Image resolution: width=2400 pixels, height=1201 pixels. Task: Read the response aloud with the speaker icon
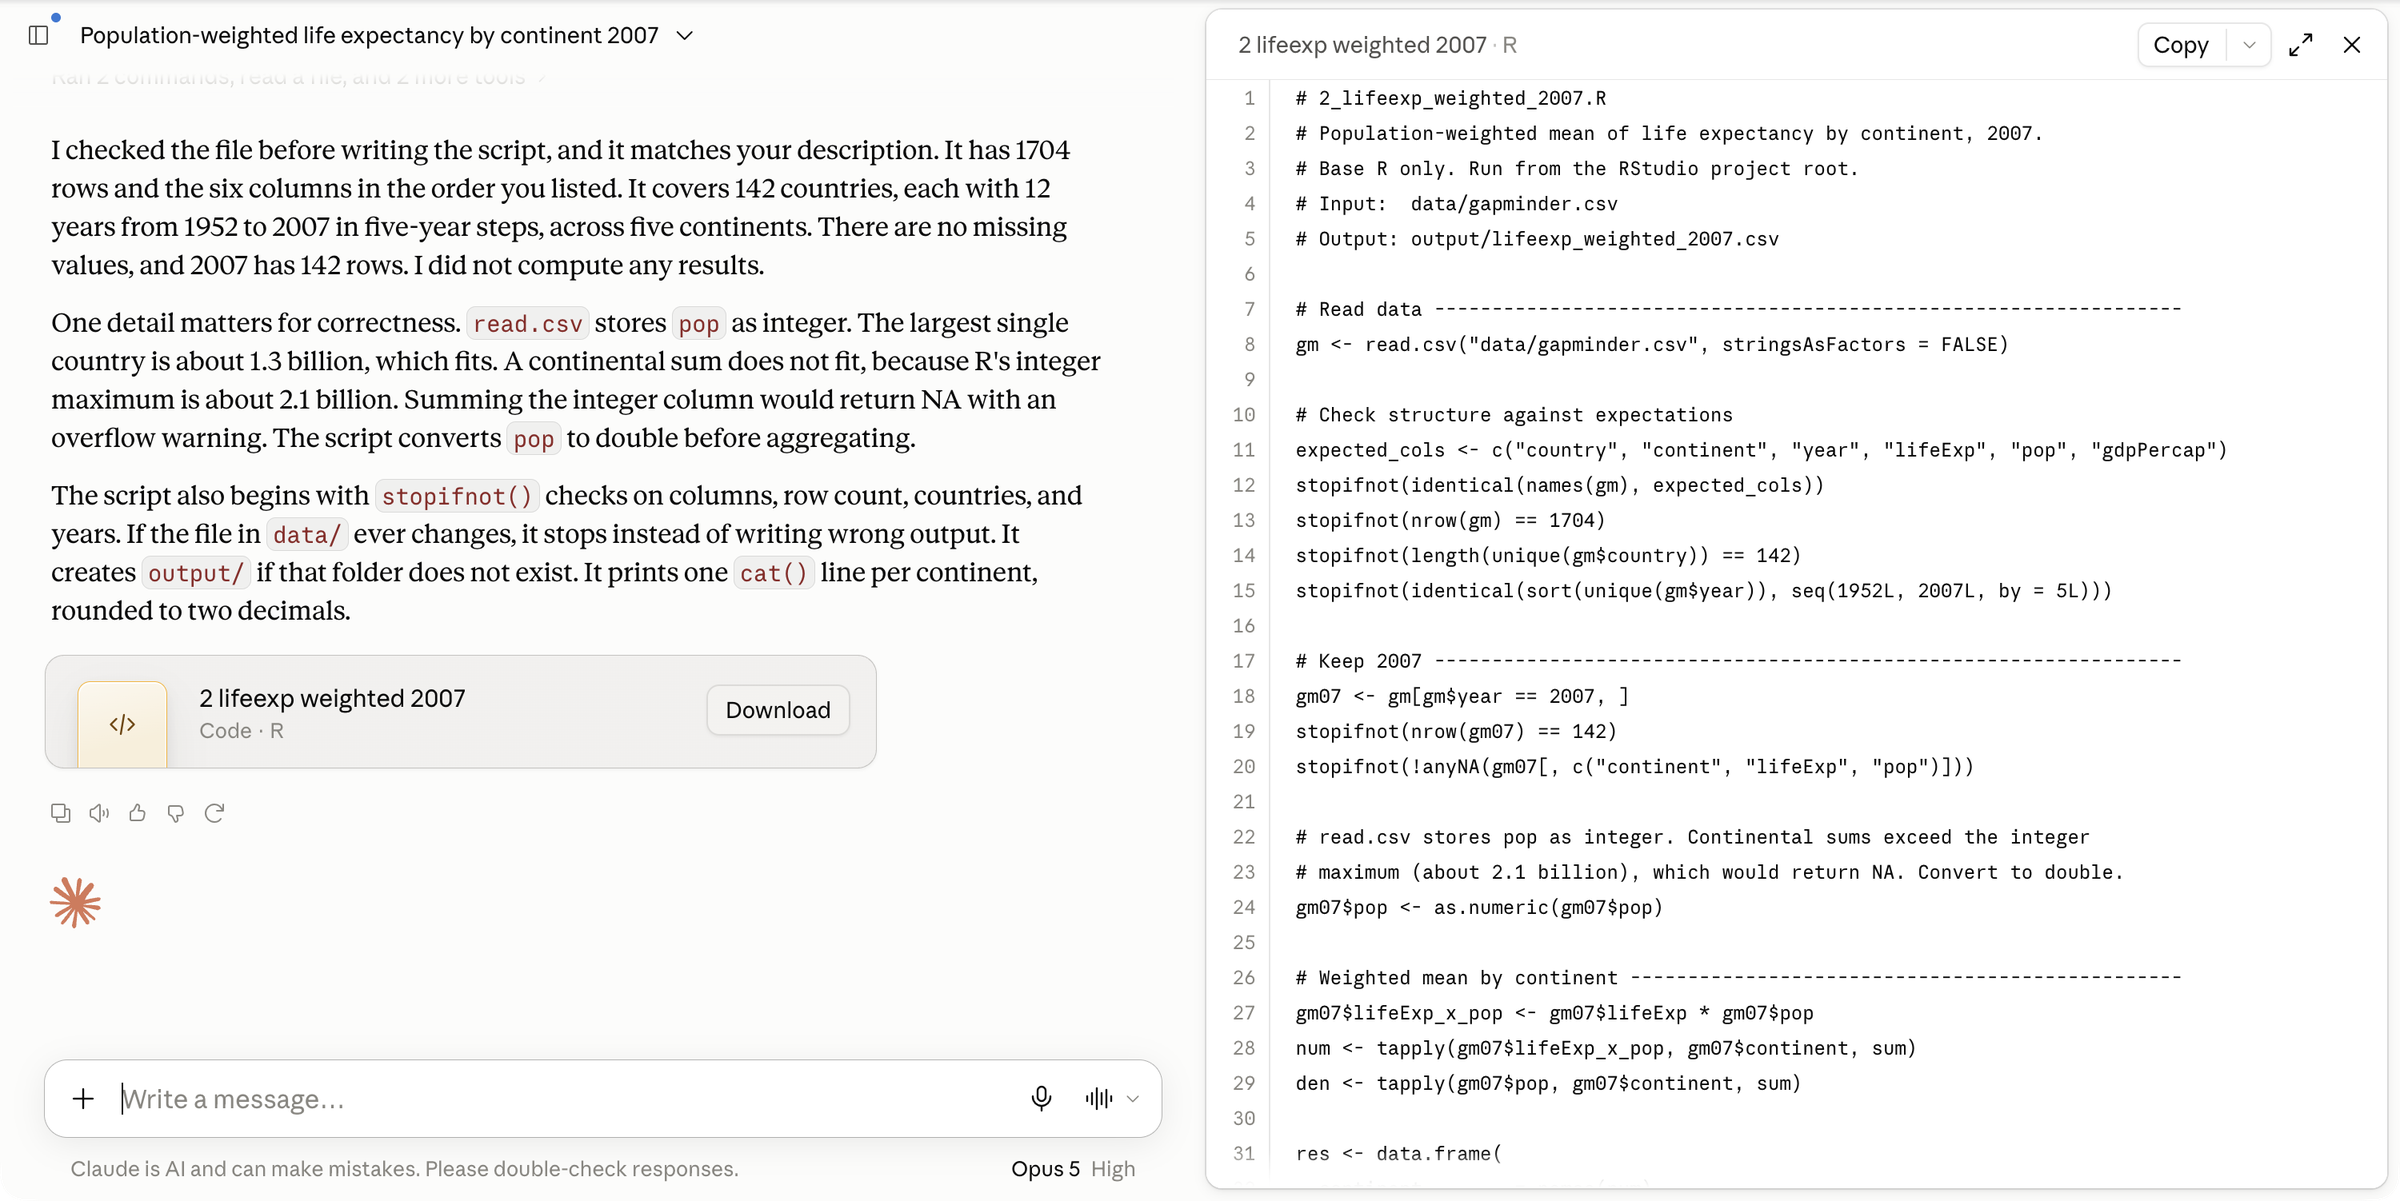tap(99, 813)
